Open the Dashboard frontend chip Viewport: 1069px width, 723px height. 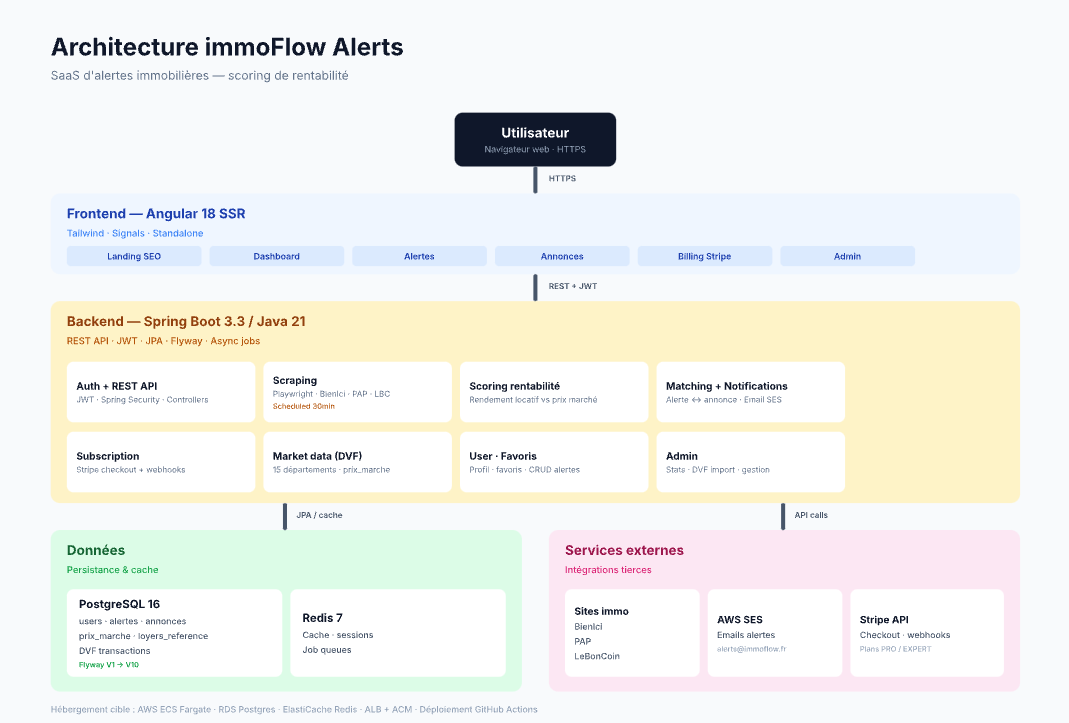tap(276, 256)
